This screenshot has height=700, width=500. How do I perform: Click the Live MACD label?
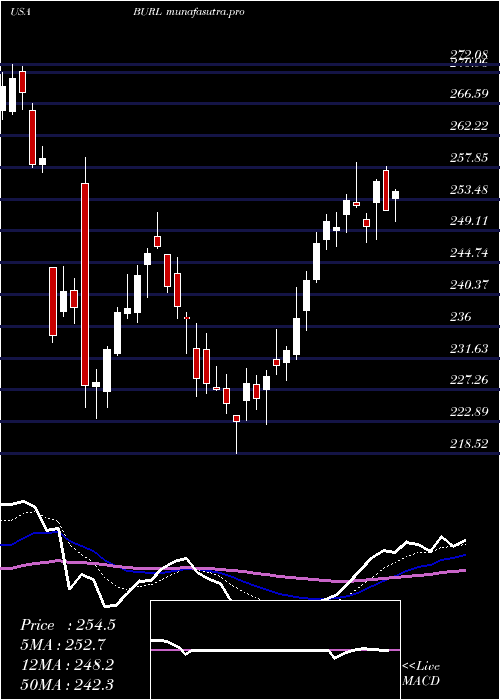coord(421,673)
